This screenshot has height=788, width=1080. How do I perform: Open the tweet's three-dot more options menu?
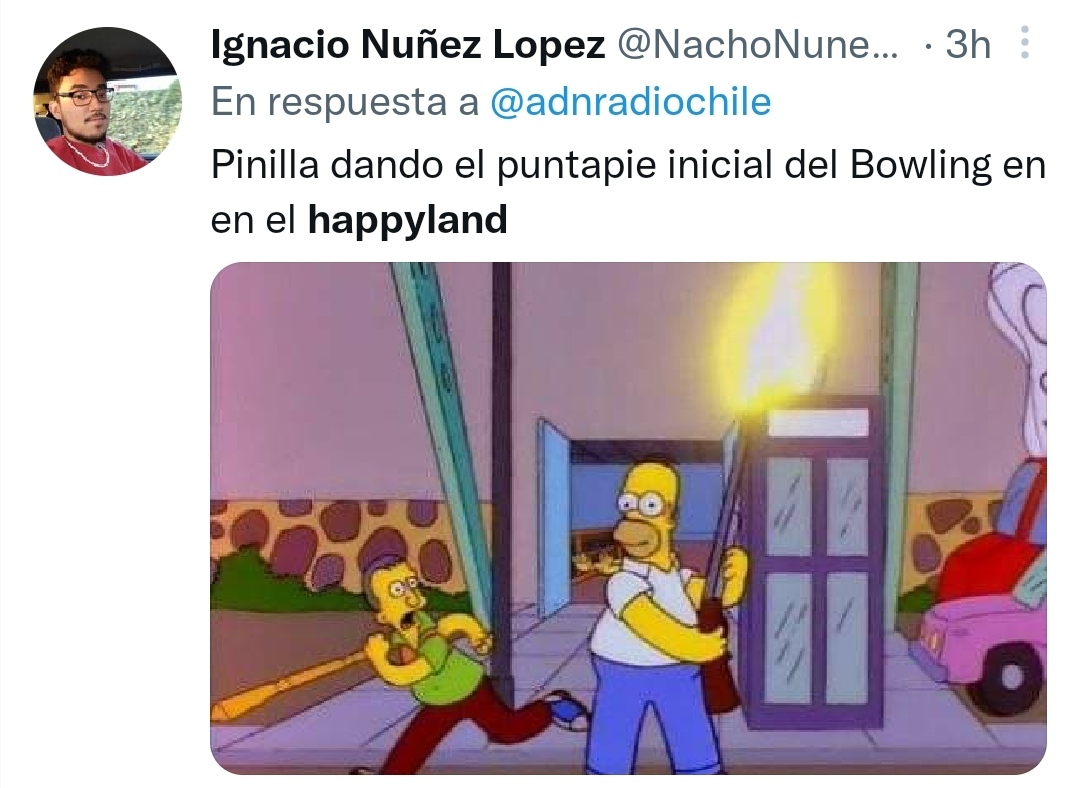[x=1024, y=43]
